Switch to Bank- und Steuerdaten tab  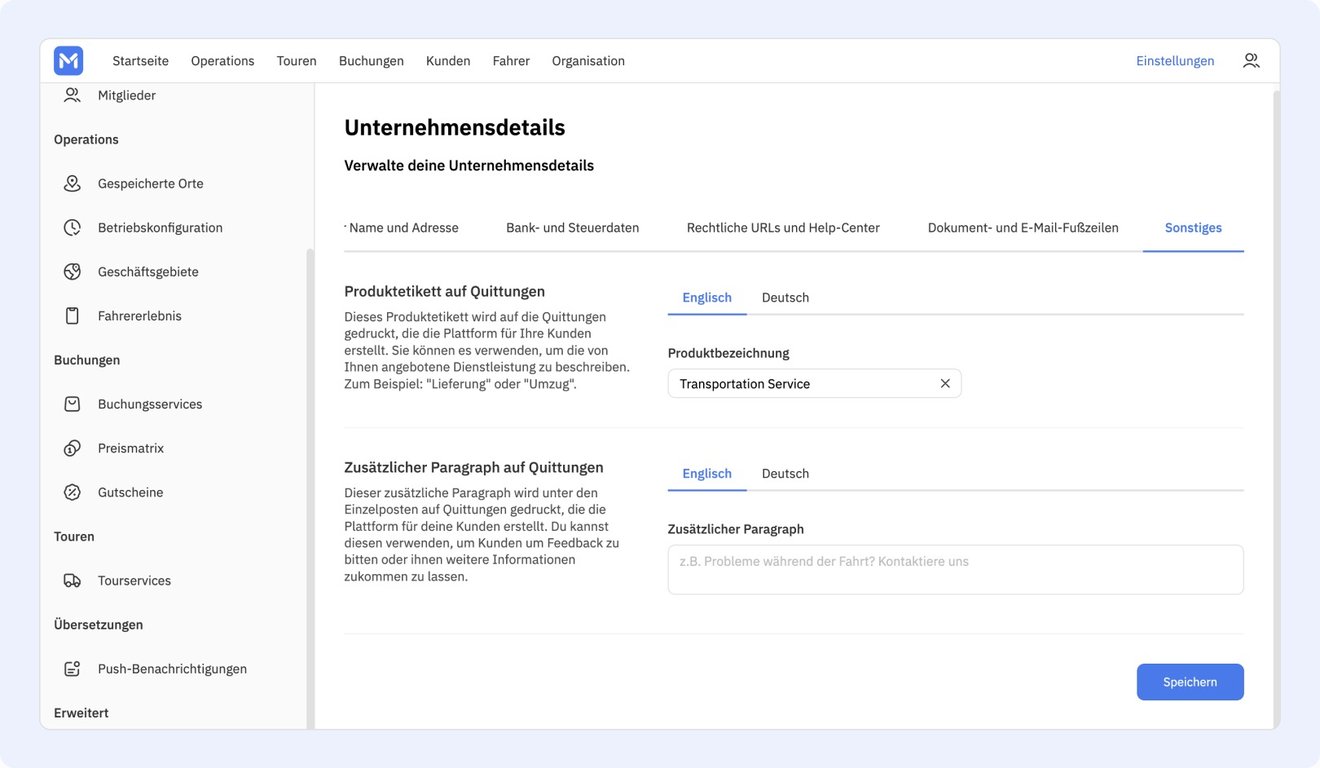click(x=572, y=228)
